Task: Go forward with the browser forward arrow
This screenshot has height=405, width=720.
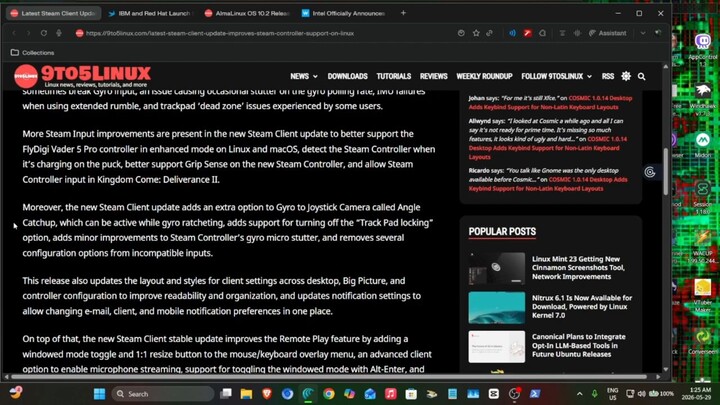Action: click(x=28, y=33)
